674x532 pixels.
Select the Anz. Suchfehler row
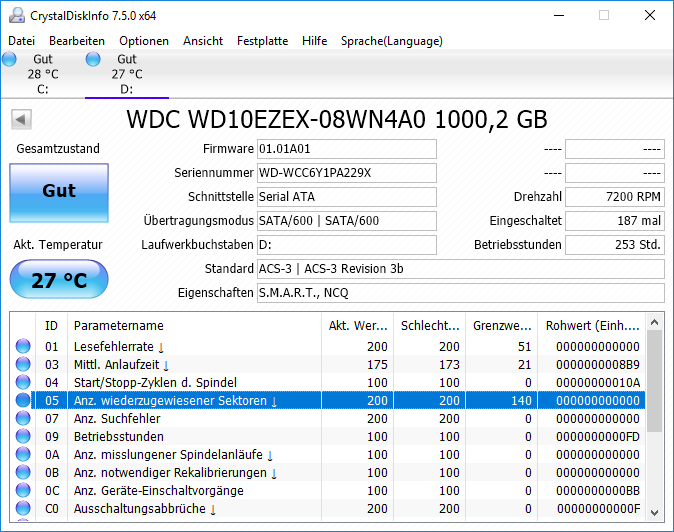tap(328, 419)
